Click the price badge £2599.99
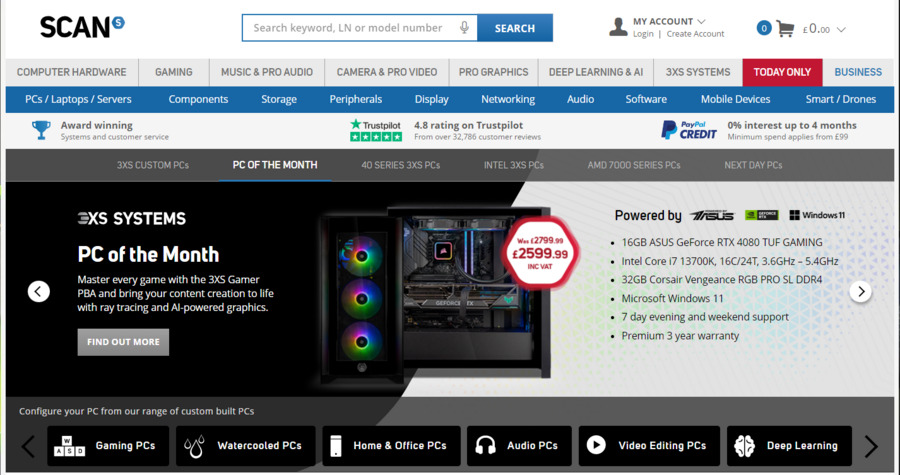Viewport: 900px width, 475px height. pos(540,252)
